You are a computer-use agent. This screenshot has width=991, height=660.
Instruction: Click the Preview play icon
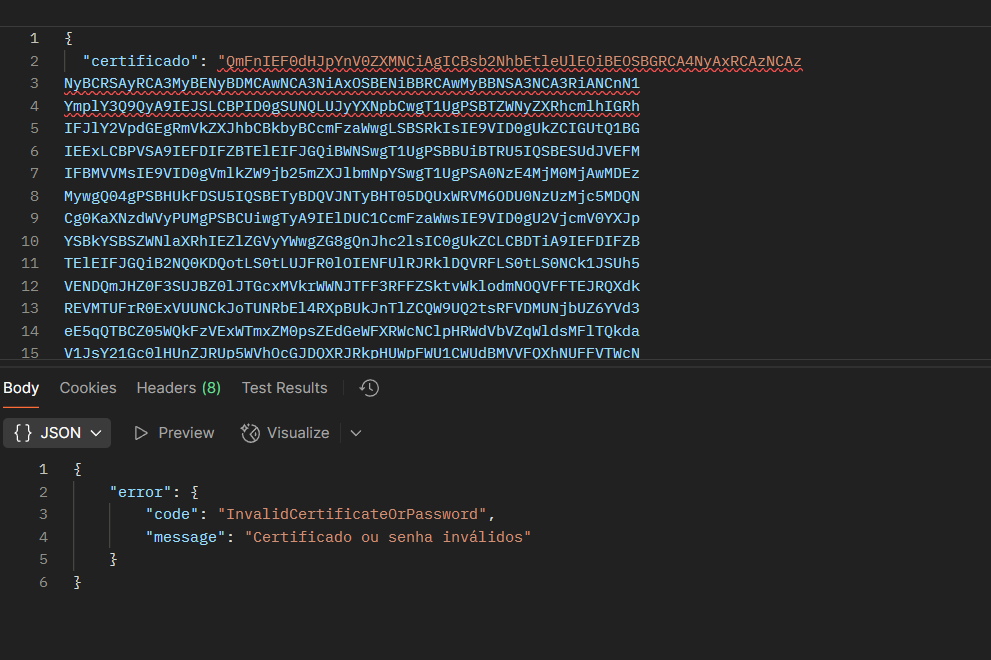141,433
